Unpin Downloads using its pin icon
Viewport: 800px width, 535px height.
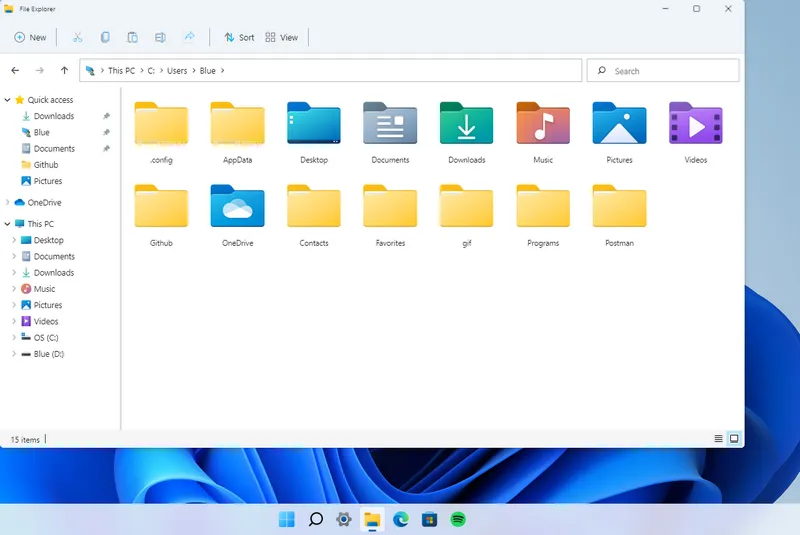[x=106, y=116]
